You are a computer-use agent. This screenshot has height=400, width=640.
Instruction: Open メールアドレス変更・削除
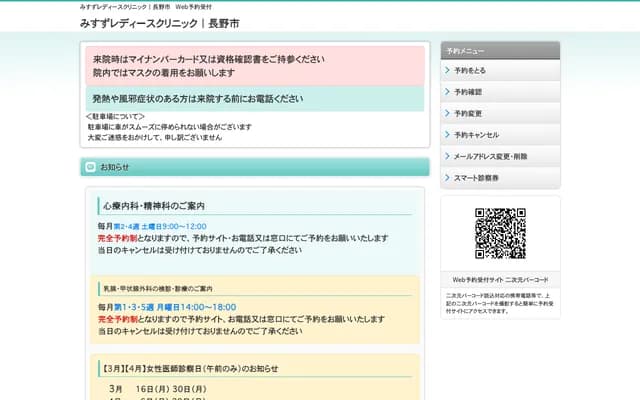tap(500, 156)
